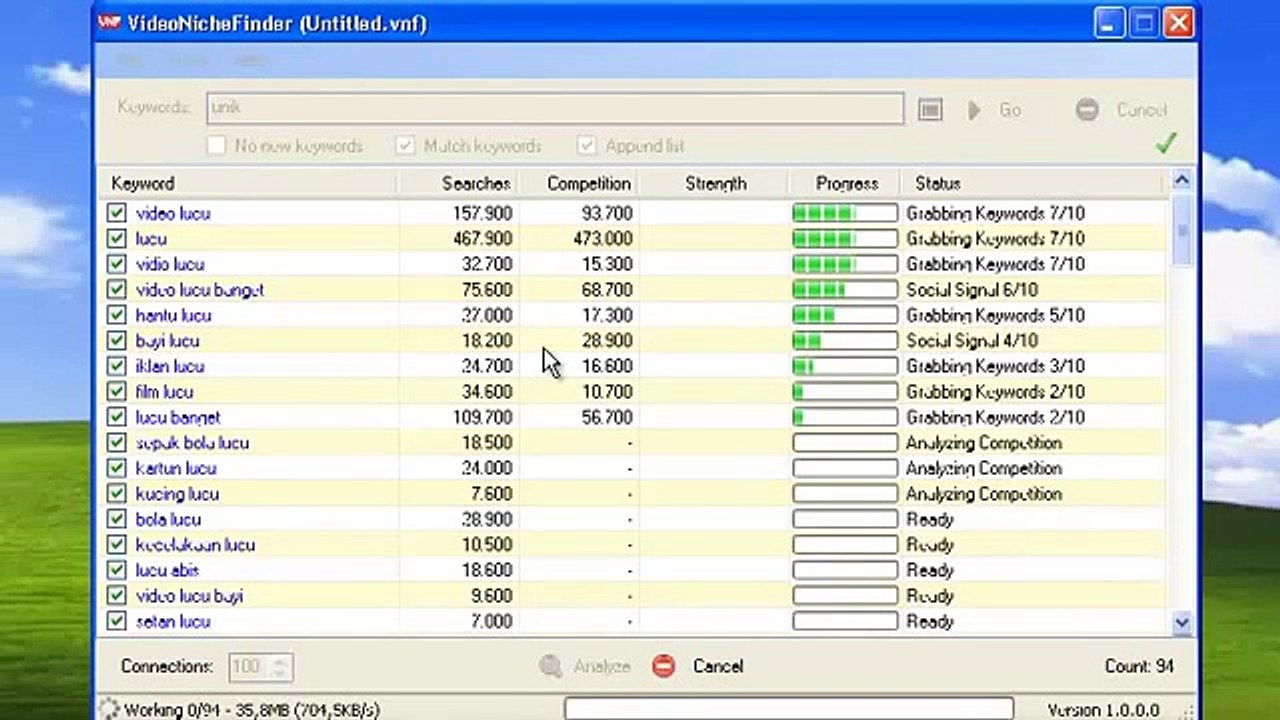Click the 'Social Signal 6/10' status
Viewport: 1280px width, 720px height.
coord(972,289)
